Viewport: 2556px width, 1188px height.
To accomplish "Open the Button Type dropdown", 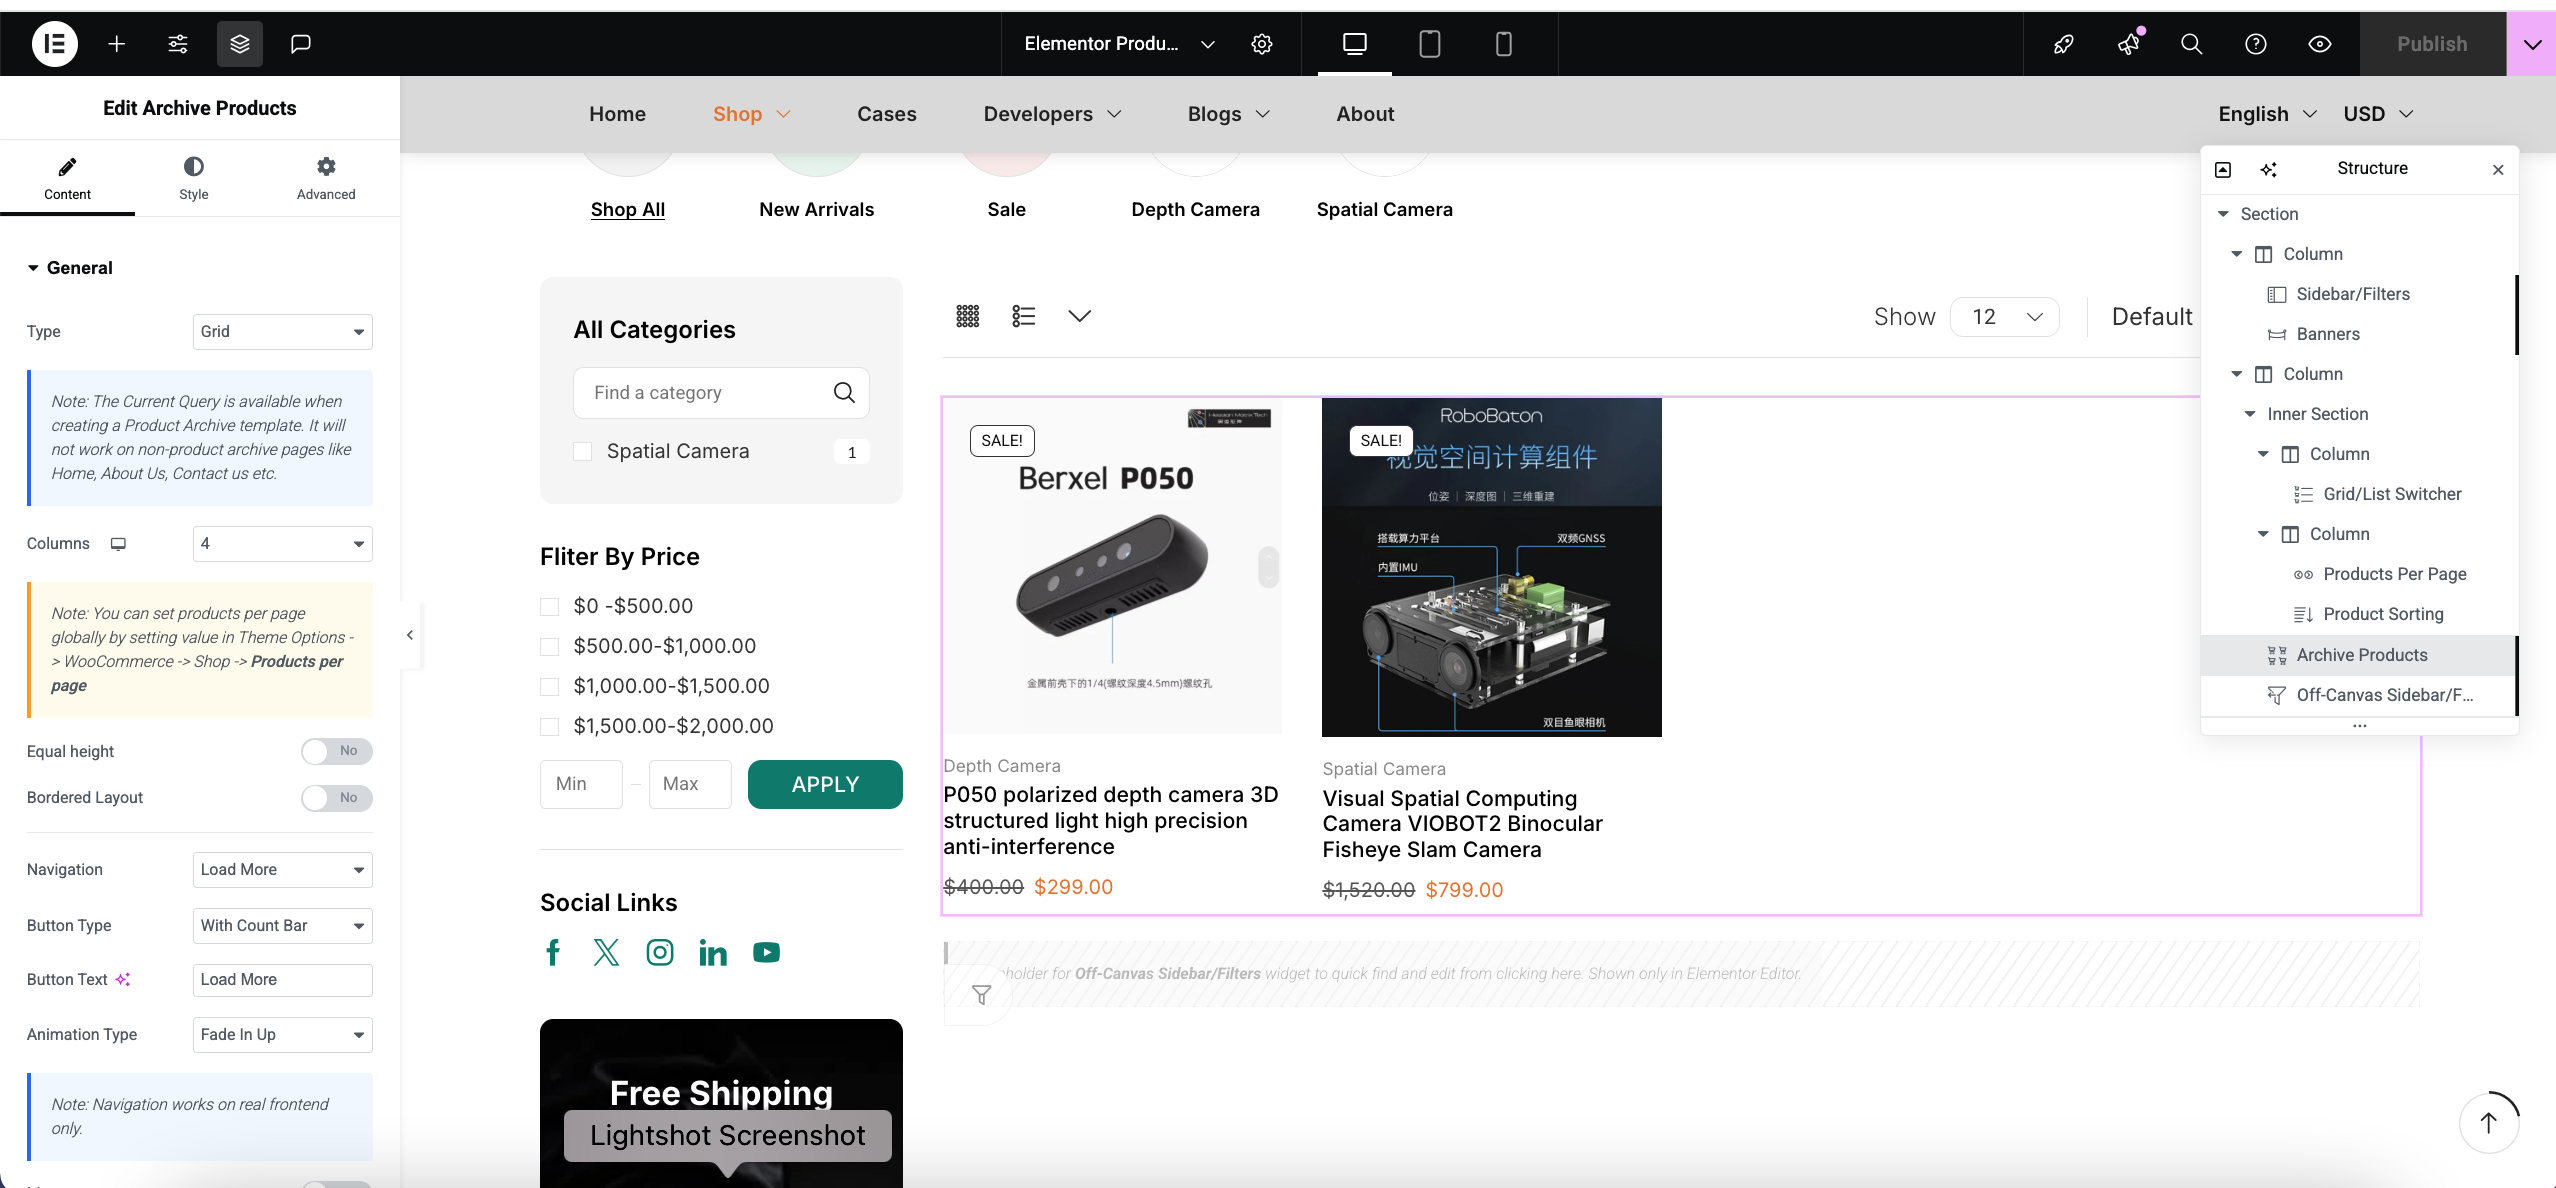I will [x=283, y=926].
